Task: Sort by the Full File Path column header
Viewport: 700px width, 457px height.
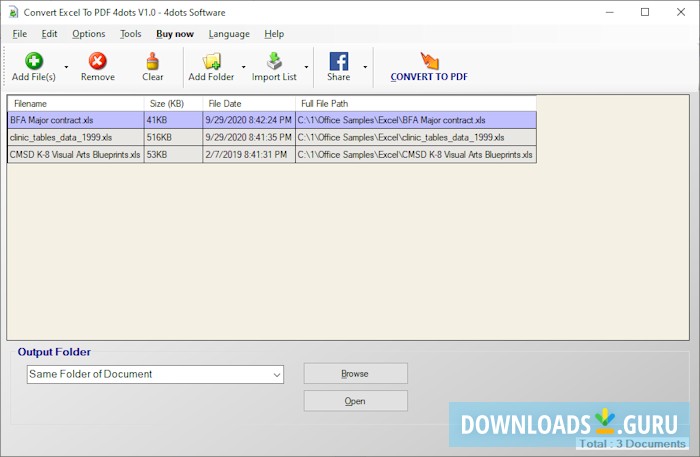Action: 416,104
